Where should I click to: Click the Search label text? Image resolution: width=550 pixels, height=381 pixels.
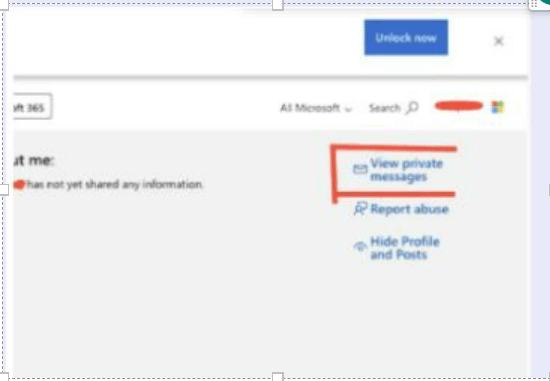pos(384,108)
